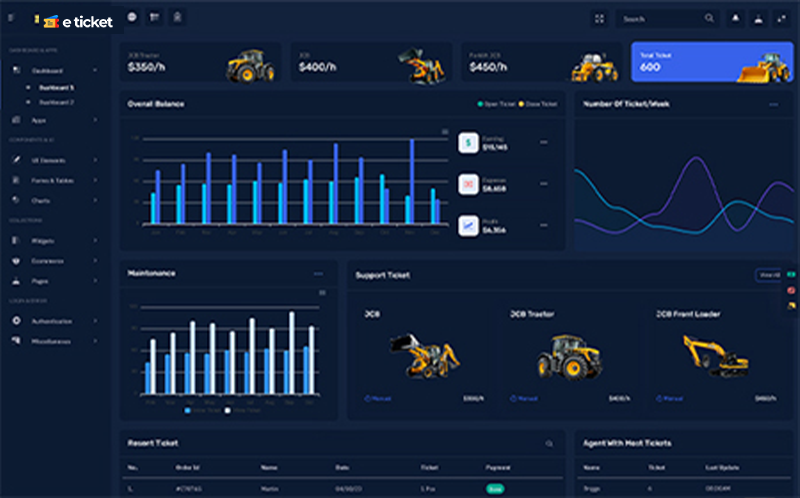Expand the Apps menu chevron
This screenshot has width=800, height=498.
pyautogui.click(x=95, y=120)
